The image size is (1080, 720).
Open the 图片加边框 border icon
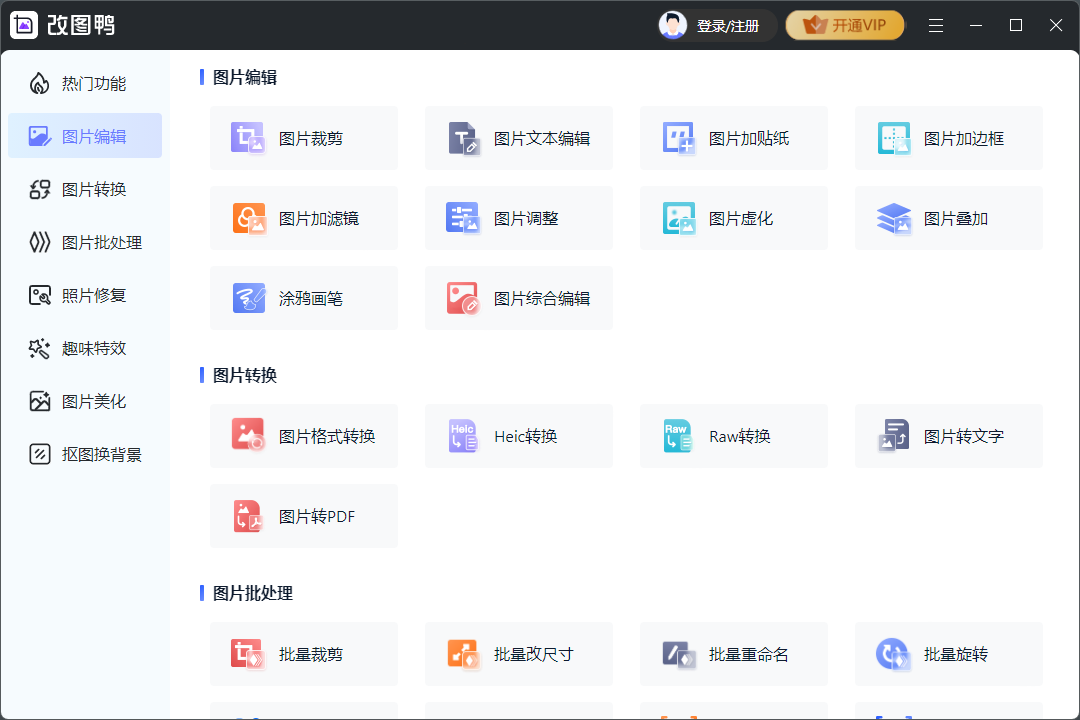coord(894,138)
